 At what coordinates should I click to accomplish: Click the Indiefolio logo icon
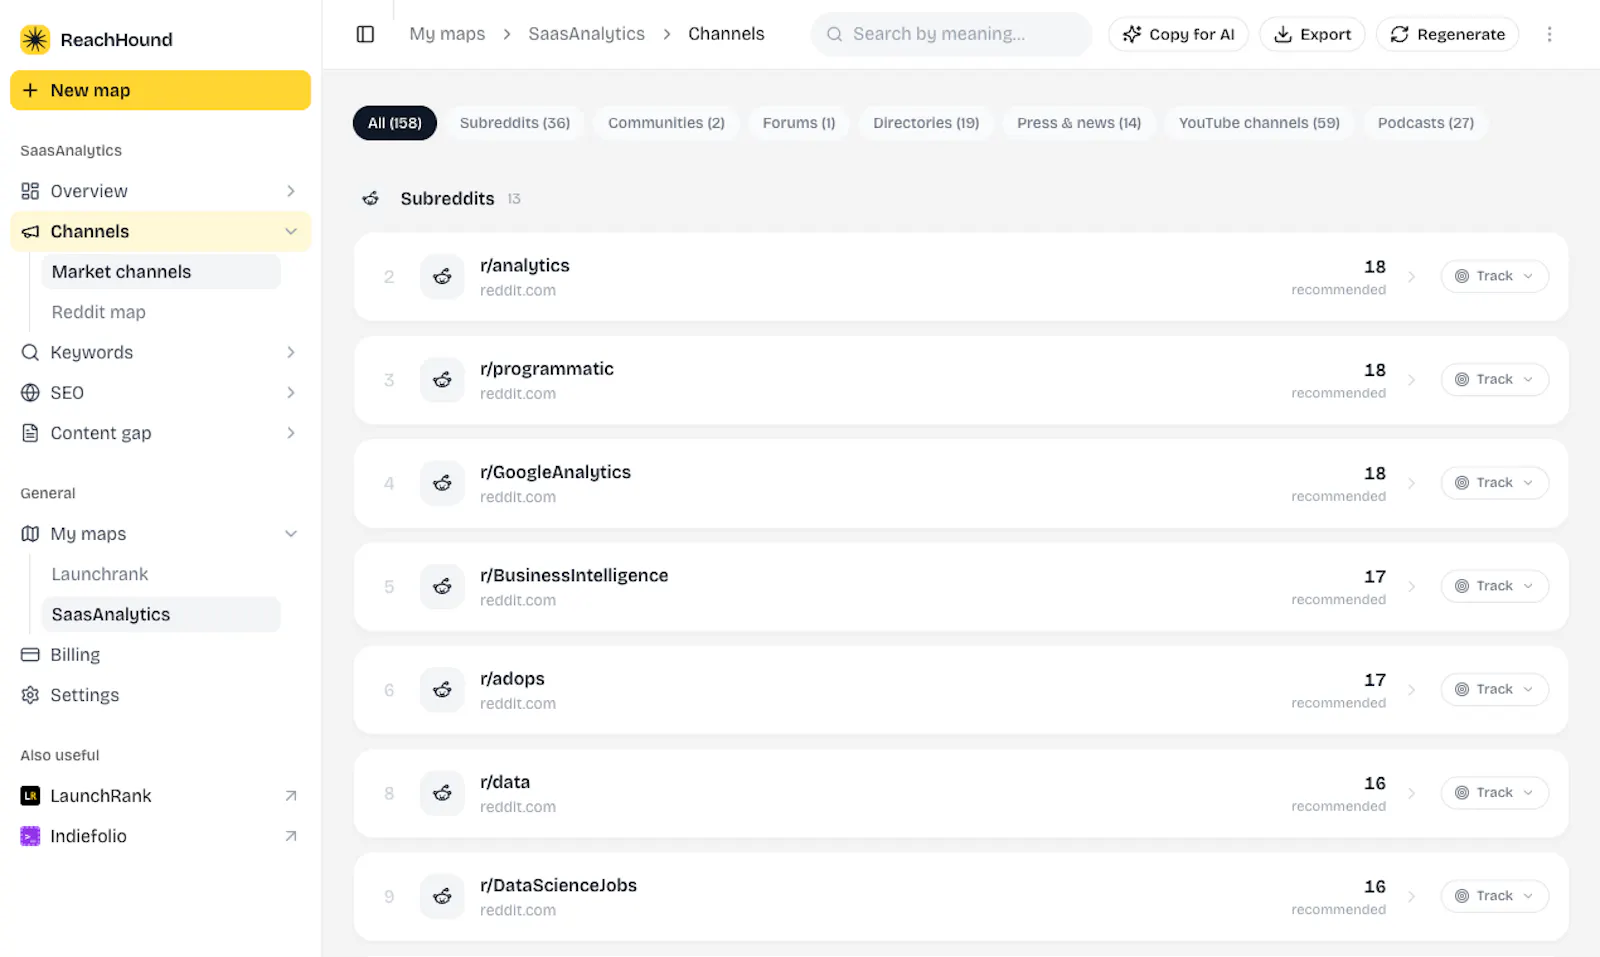(30, 836)
